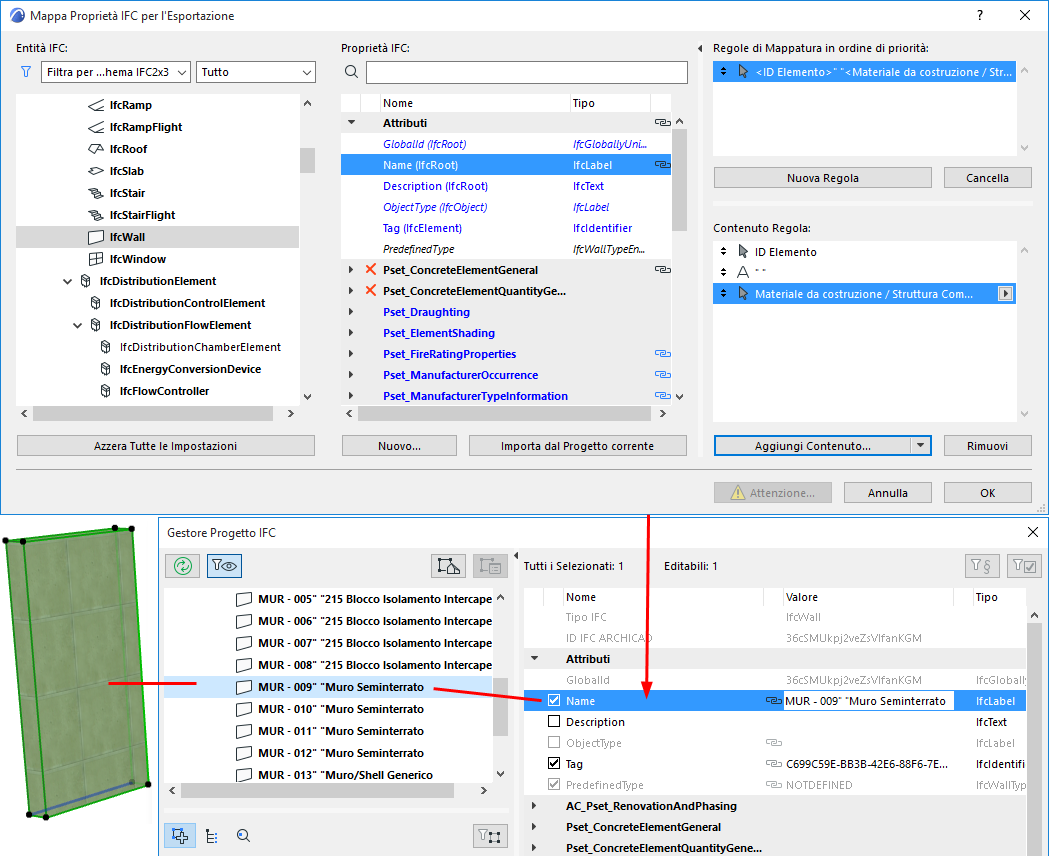Viewport: 1049px width, 856px height.
Task: Confirm with the OK button
Action: 987,493
